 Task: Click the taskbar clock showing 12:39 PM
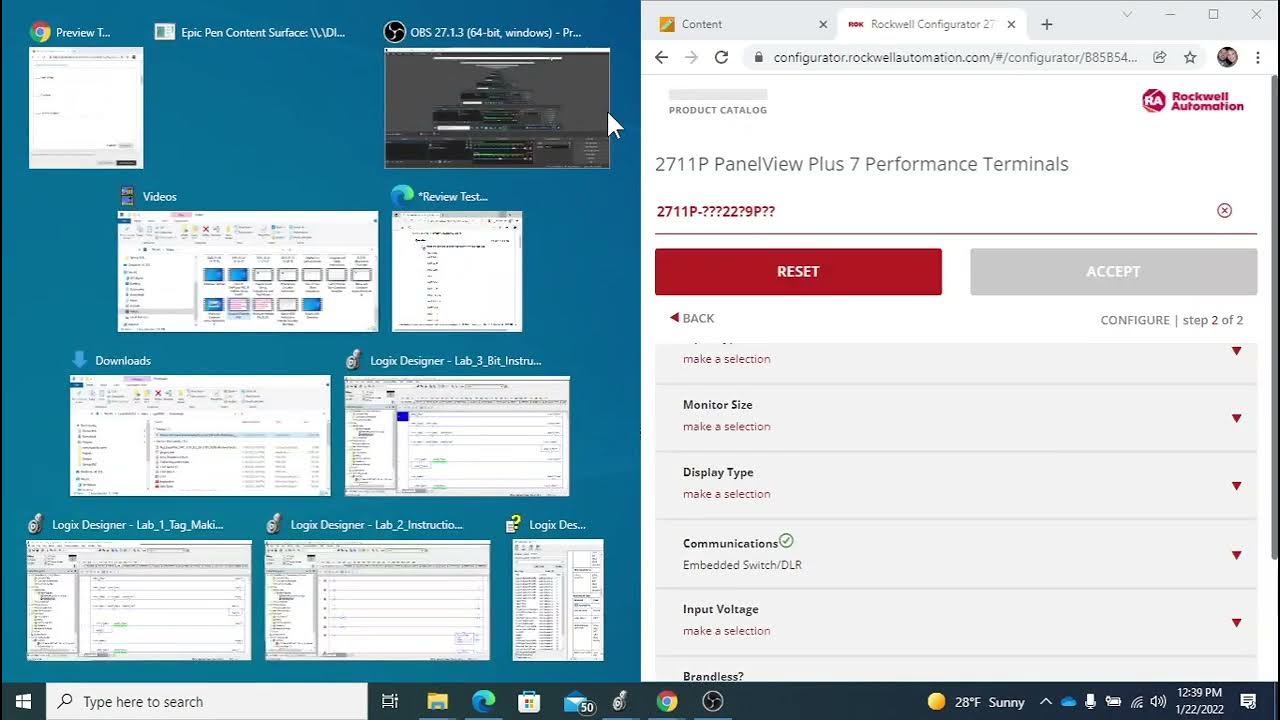[1199, 701]
